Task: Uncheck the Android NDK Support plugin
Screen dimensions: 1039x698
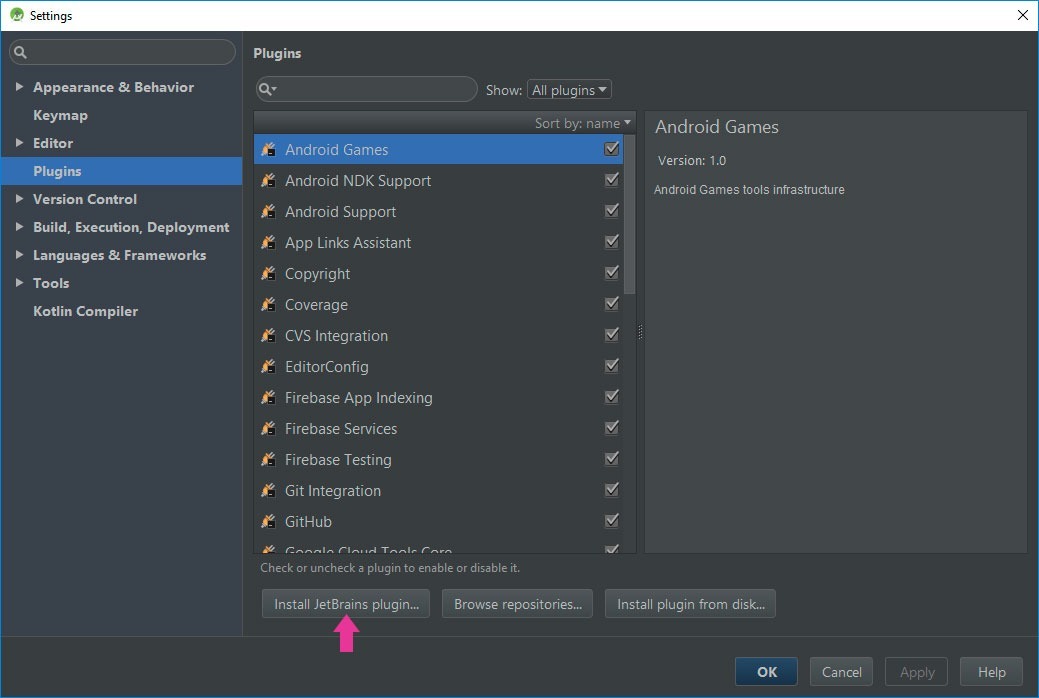Action: (x=612, y=180)
